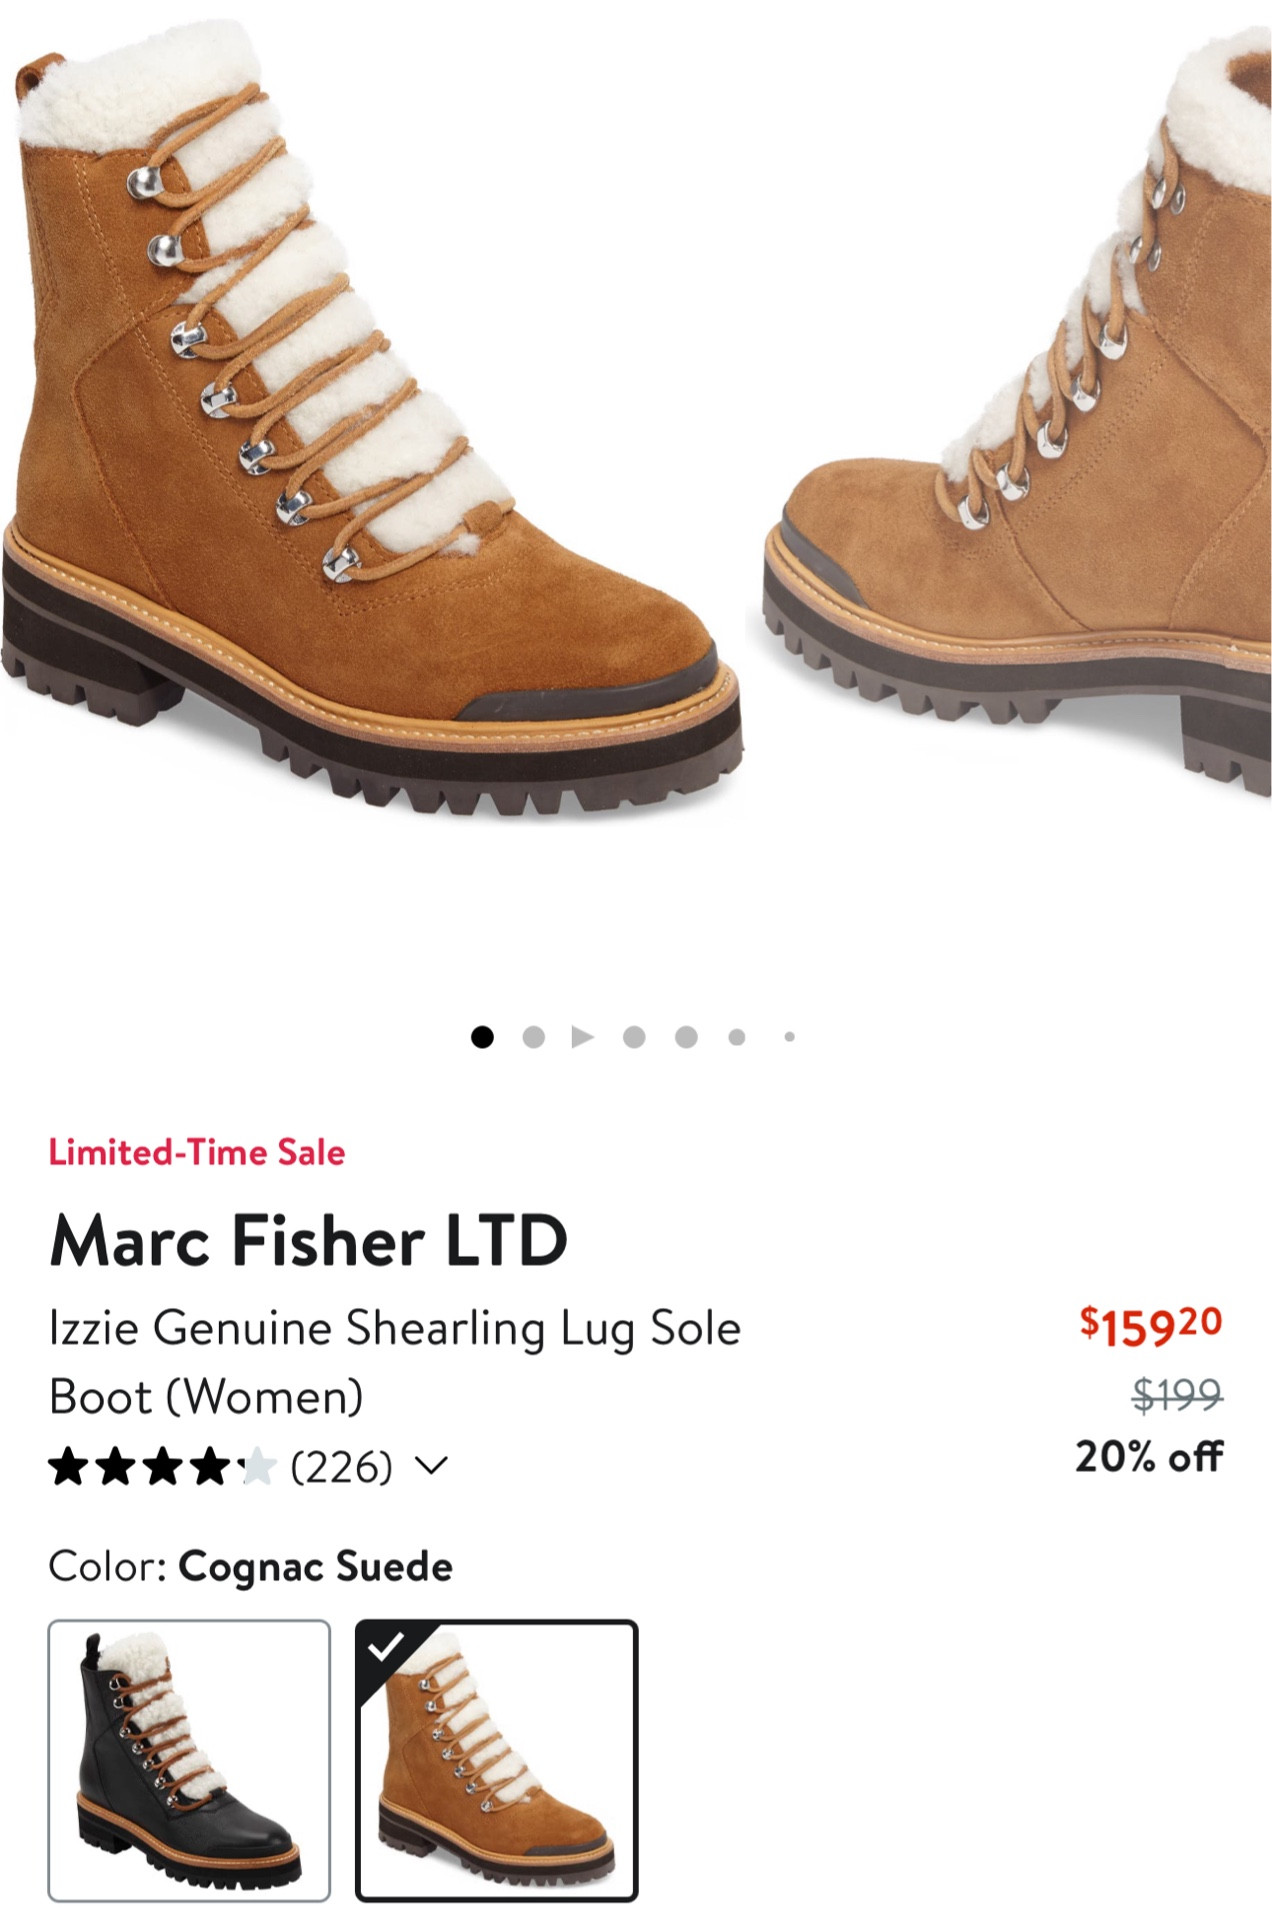Tap the sixth carousel indicator dot

[737, 1037]
